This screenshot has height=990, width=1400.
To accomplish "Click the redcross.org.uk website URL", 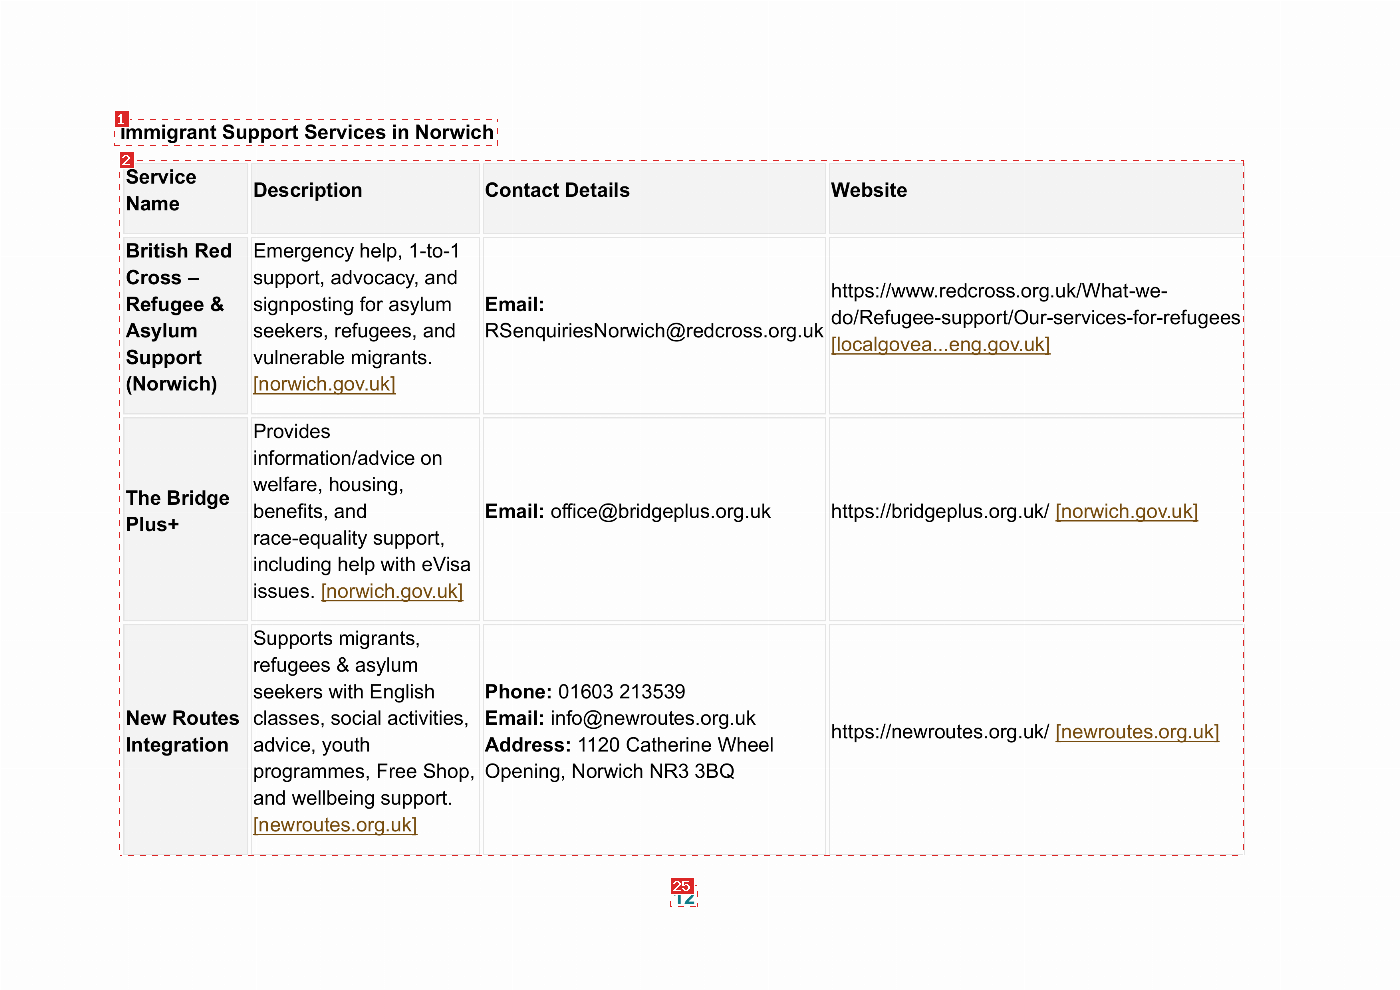I will [1035, 304].
